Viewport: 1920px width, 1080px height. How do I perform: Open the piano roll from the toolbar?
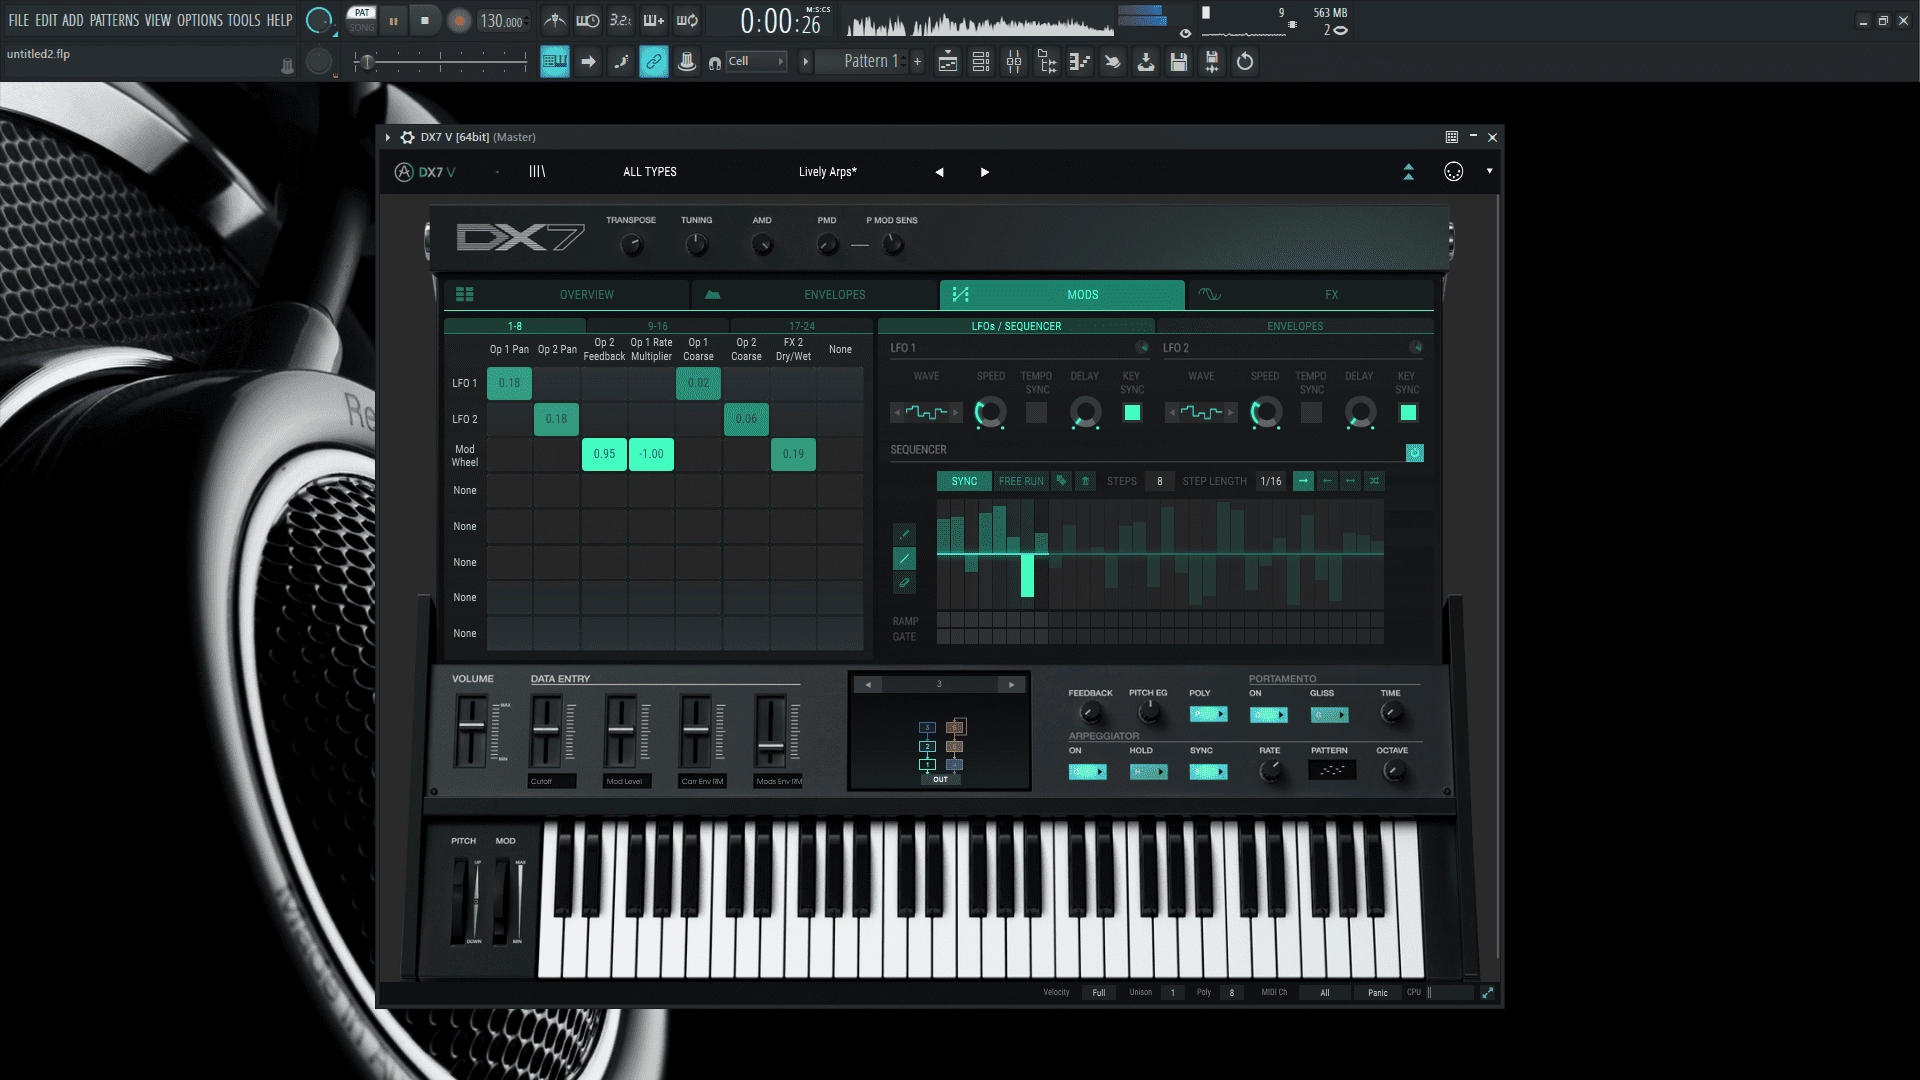(x=1080, y=62)
